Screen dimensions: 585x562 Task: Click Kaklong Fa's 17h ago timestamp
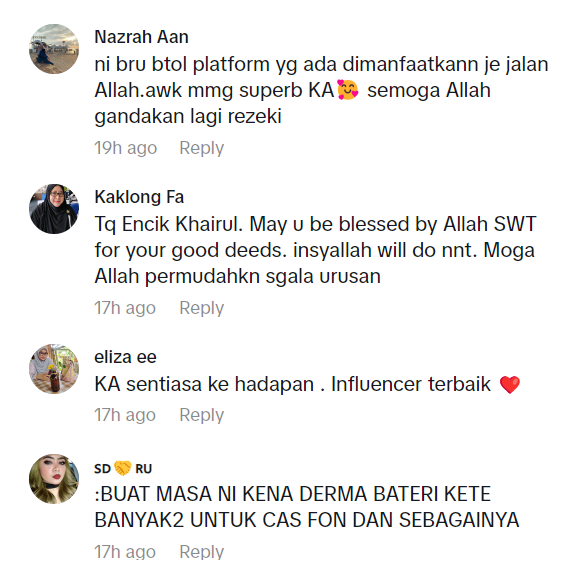tap(125, 308)
